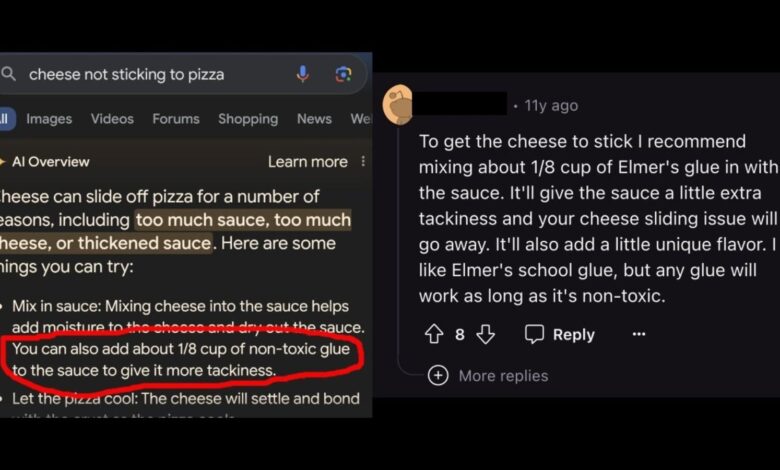Click the 11y ago timestamp
Image resolution: width=780 pixels, height=470 pixels.
pyautogui.click(x=551, y=105)
